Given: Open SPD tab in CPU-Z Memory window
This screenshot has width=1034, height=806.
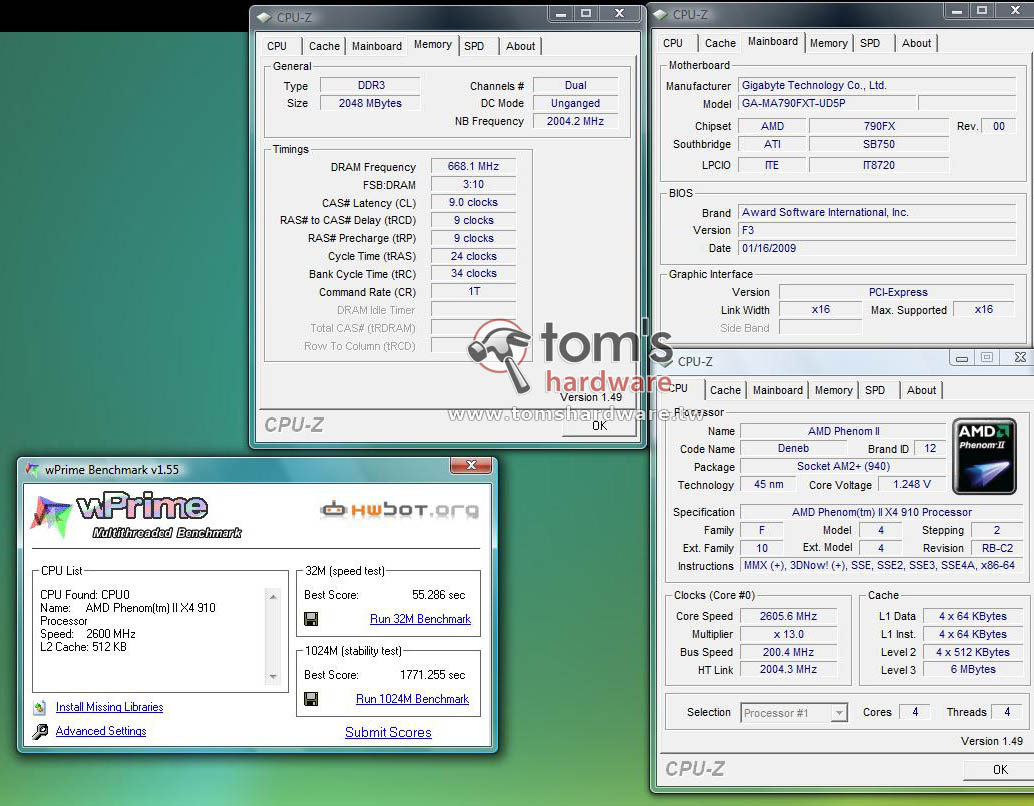Looking at the screenshot, I should point(474,46).
